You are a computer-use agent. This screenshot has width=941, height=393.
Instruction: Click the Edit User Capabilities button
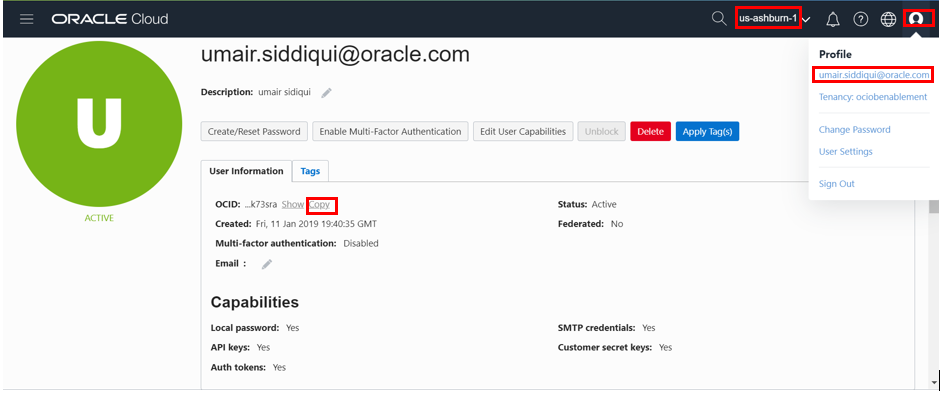point(523,131)
